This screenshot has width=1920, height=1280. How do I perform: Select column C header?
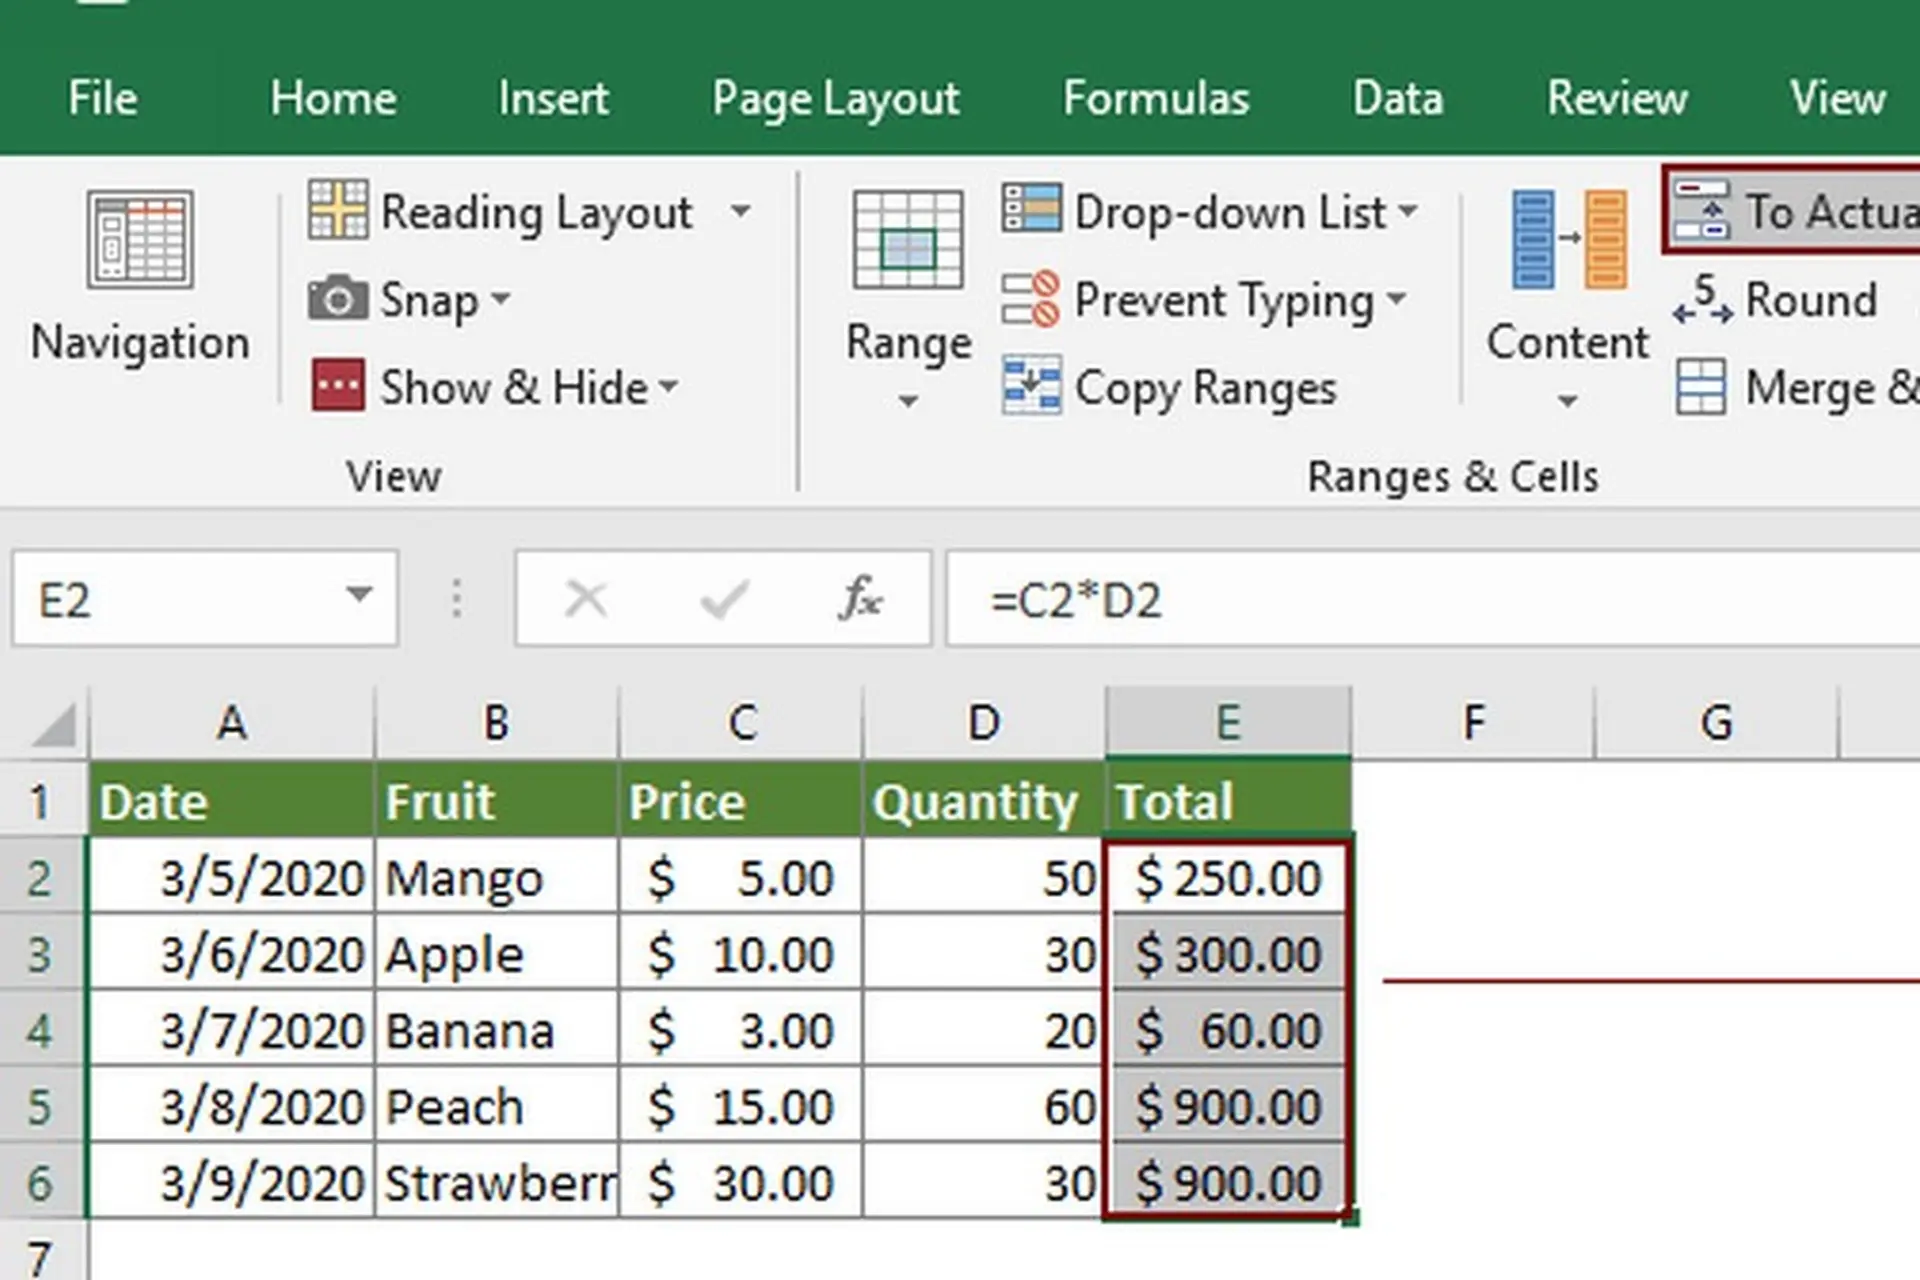coord(741,722)
